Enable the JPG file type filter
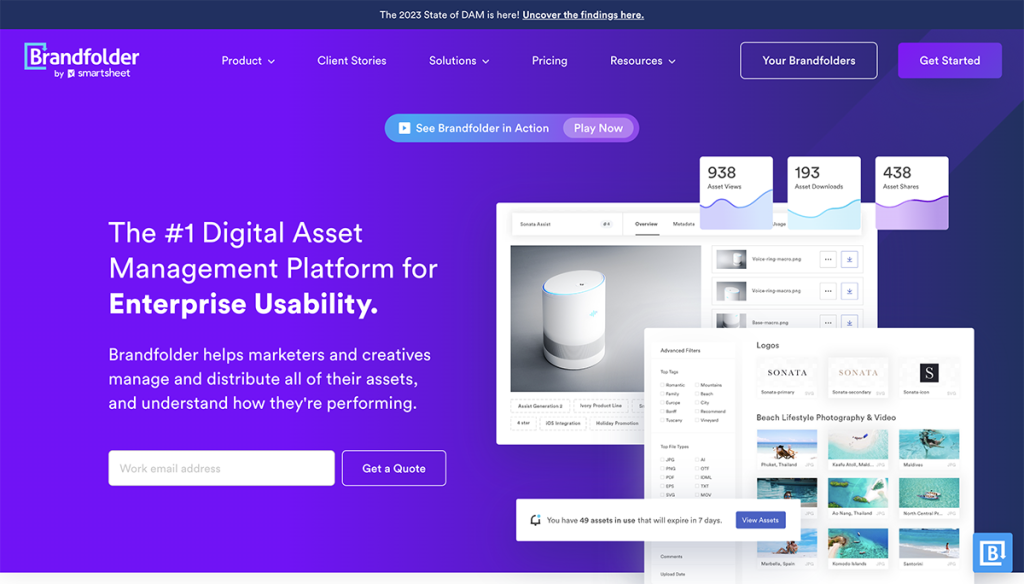 (662, 458)
